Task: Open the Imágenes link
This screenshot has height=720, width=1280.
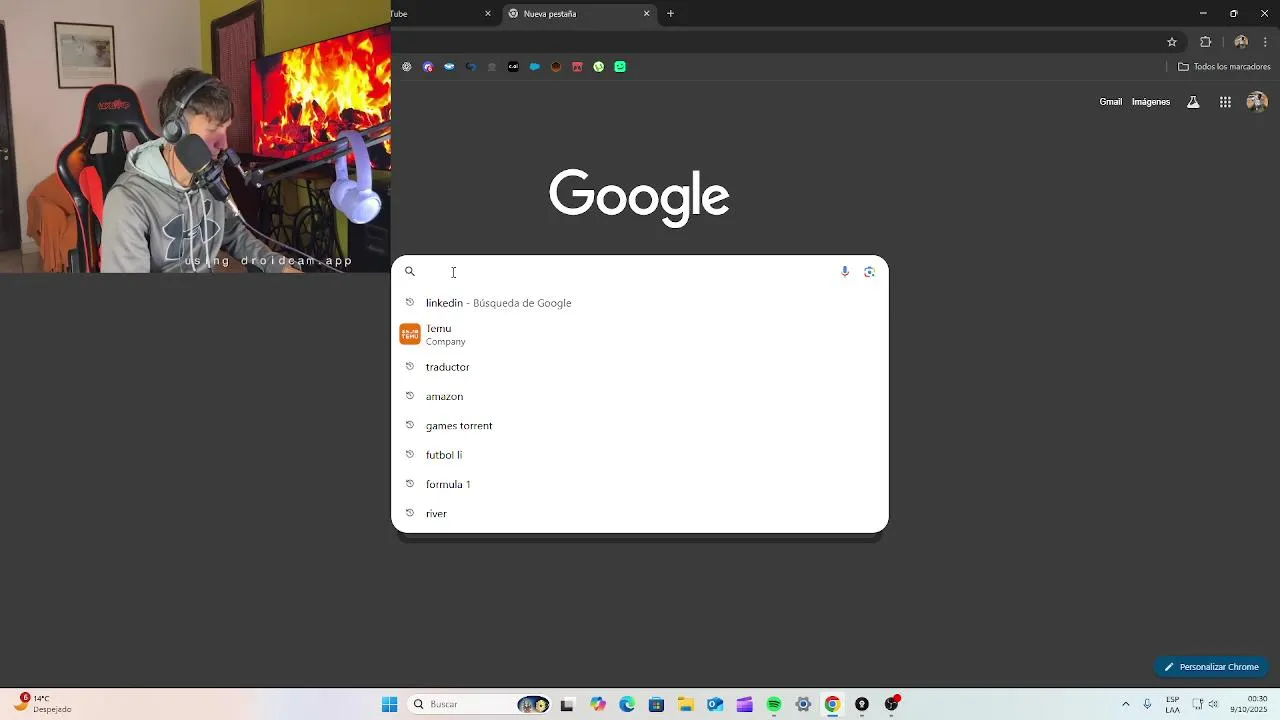Action: pyautogui.click(x=1151, y=102)
